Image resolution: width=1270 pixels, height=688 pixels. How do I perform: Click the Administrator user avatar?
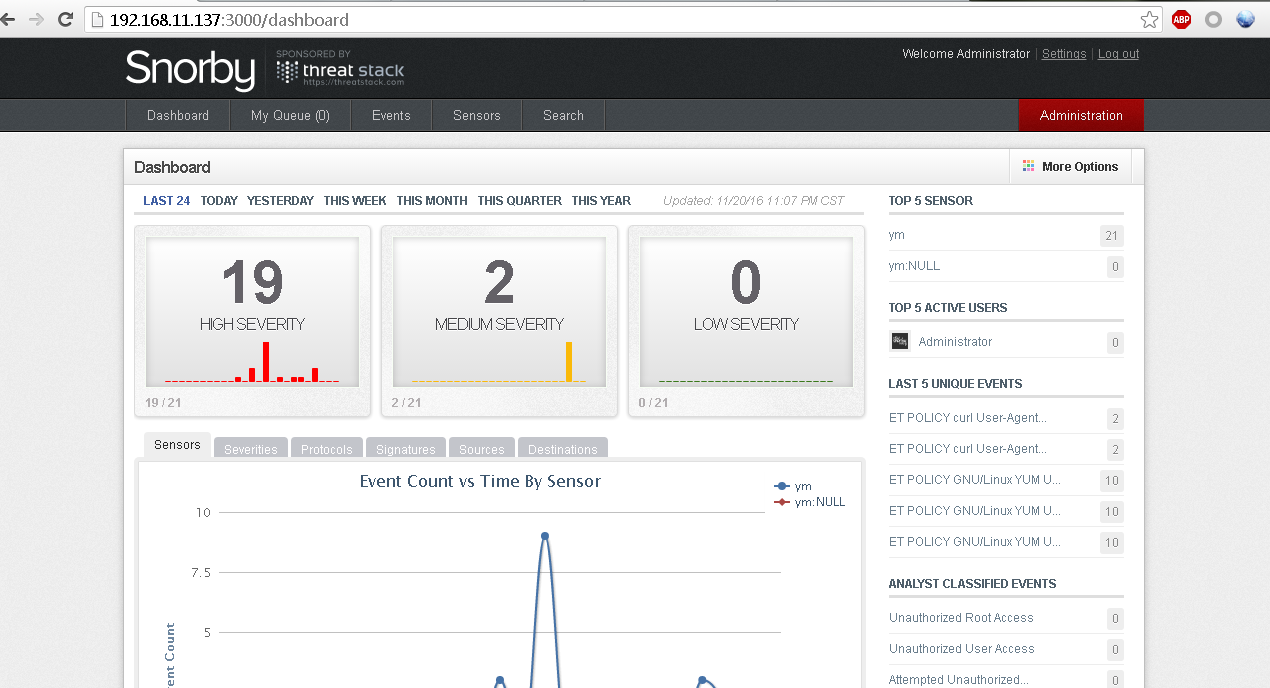(x=900, y=342)
